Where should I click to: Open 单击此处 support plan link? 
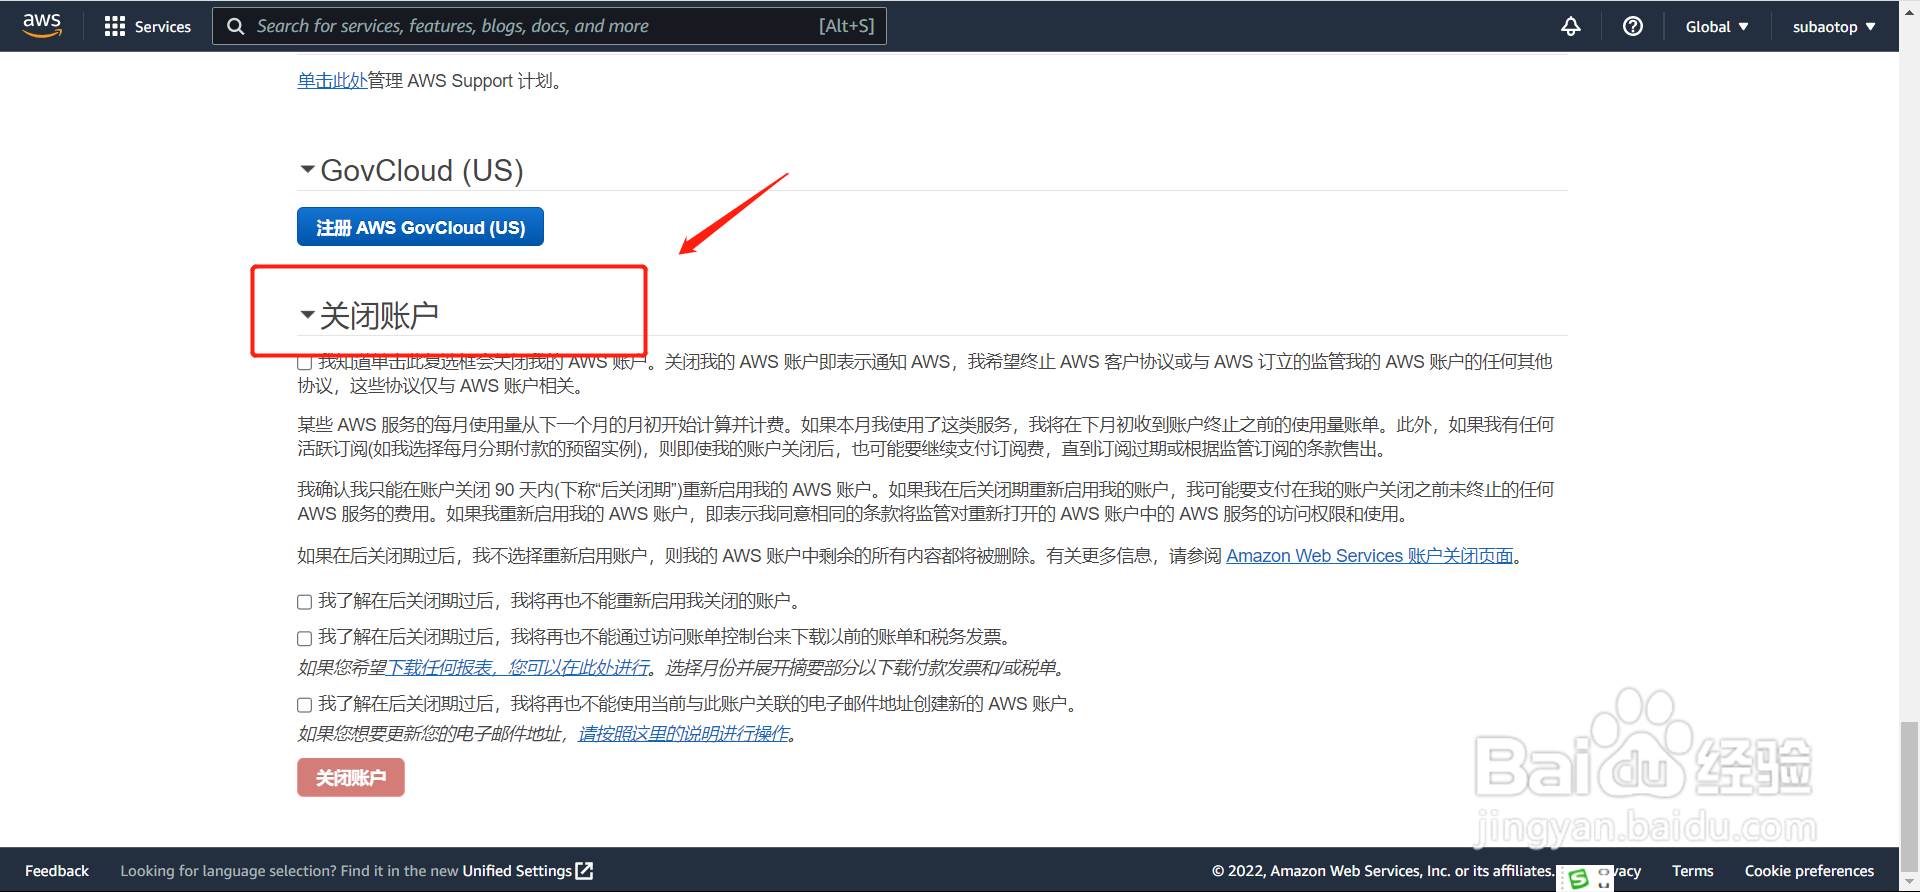click(x=332, y=81)
